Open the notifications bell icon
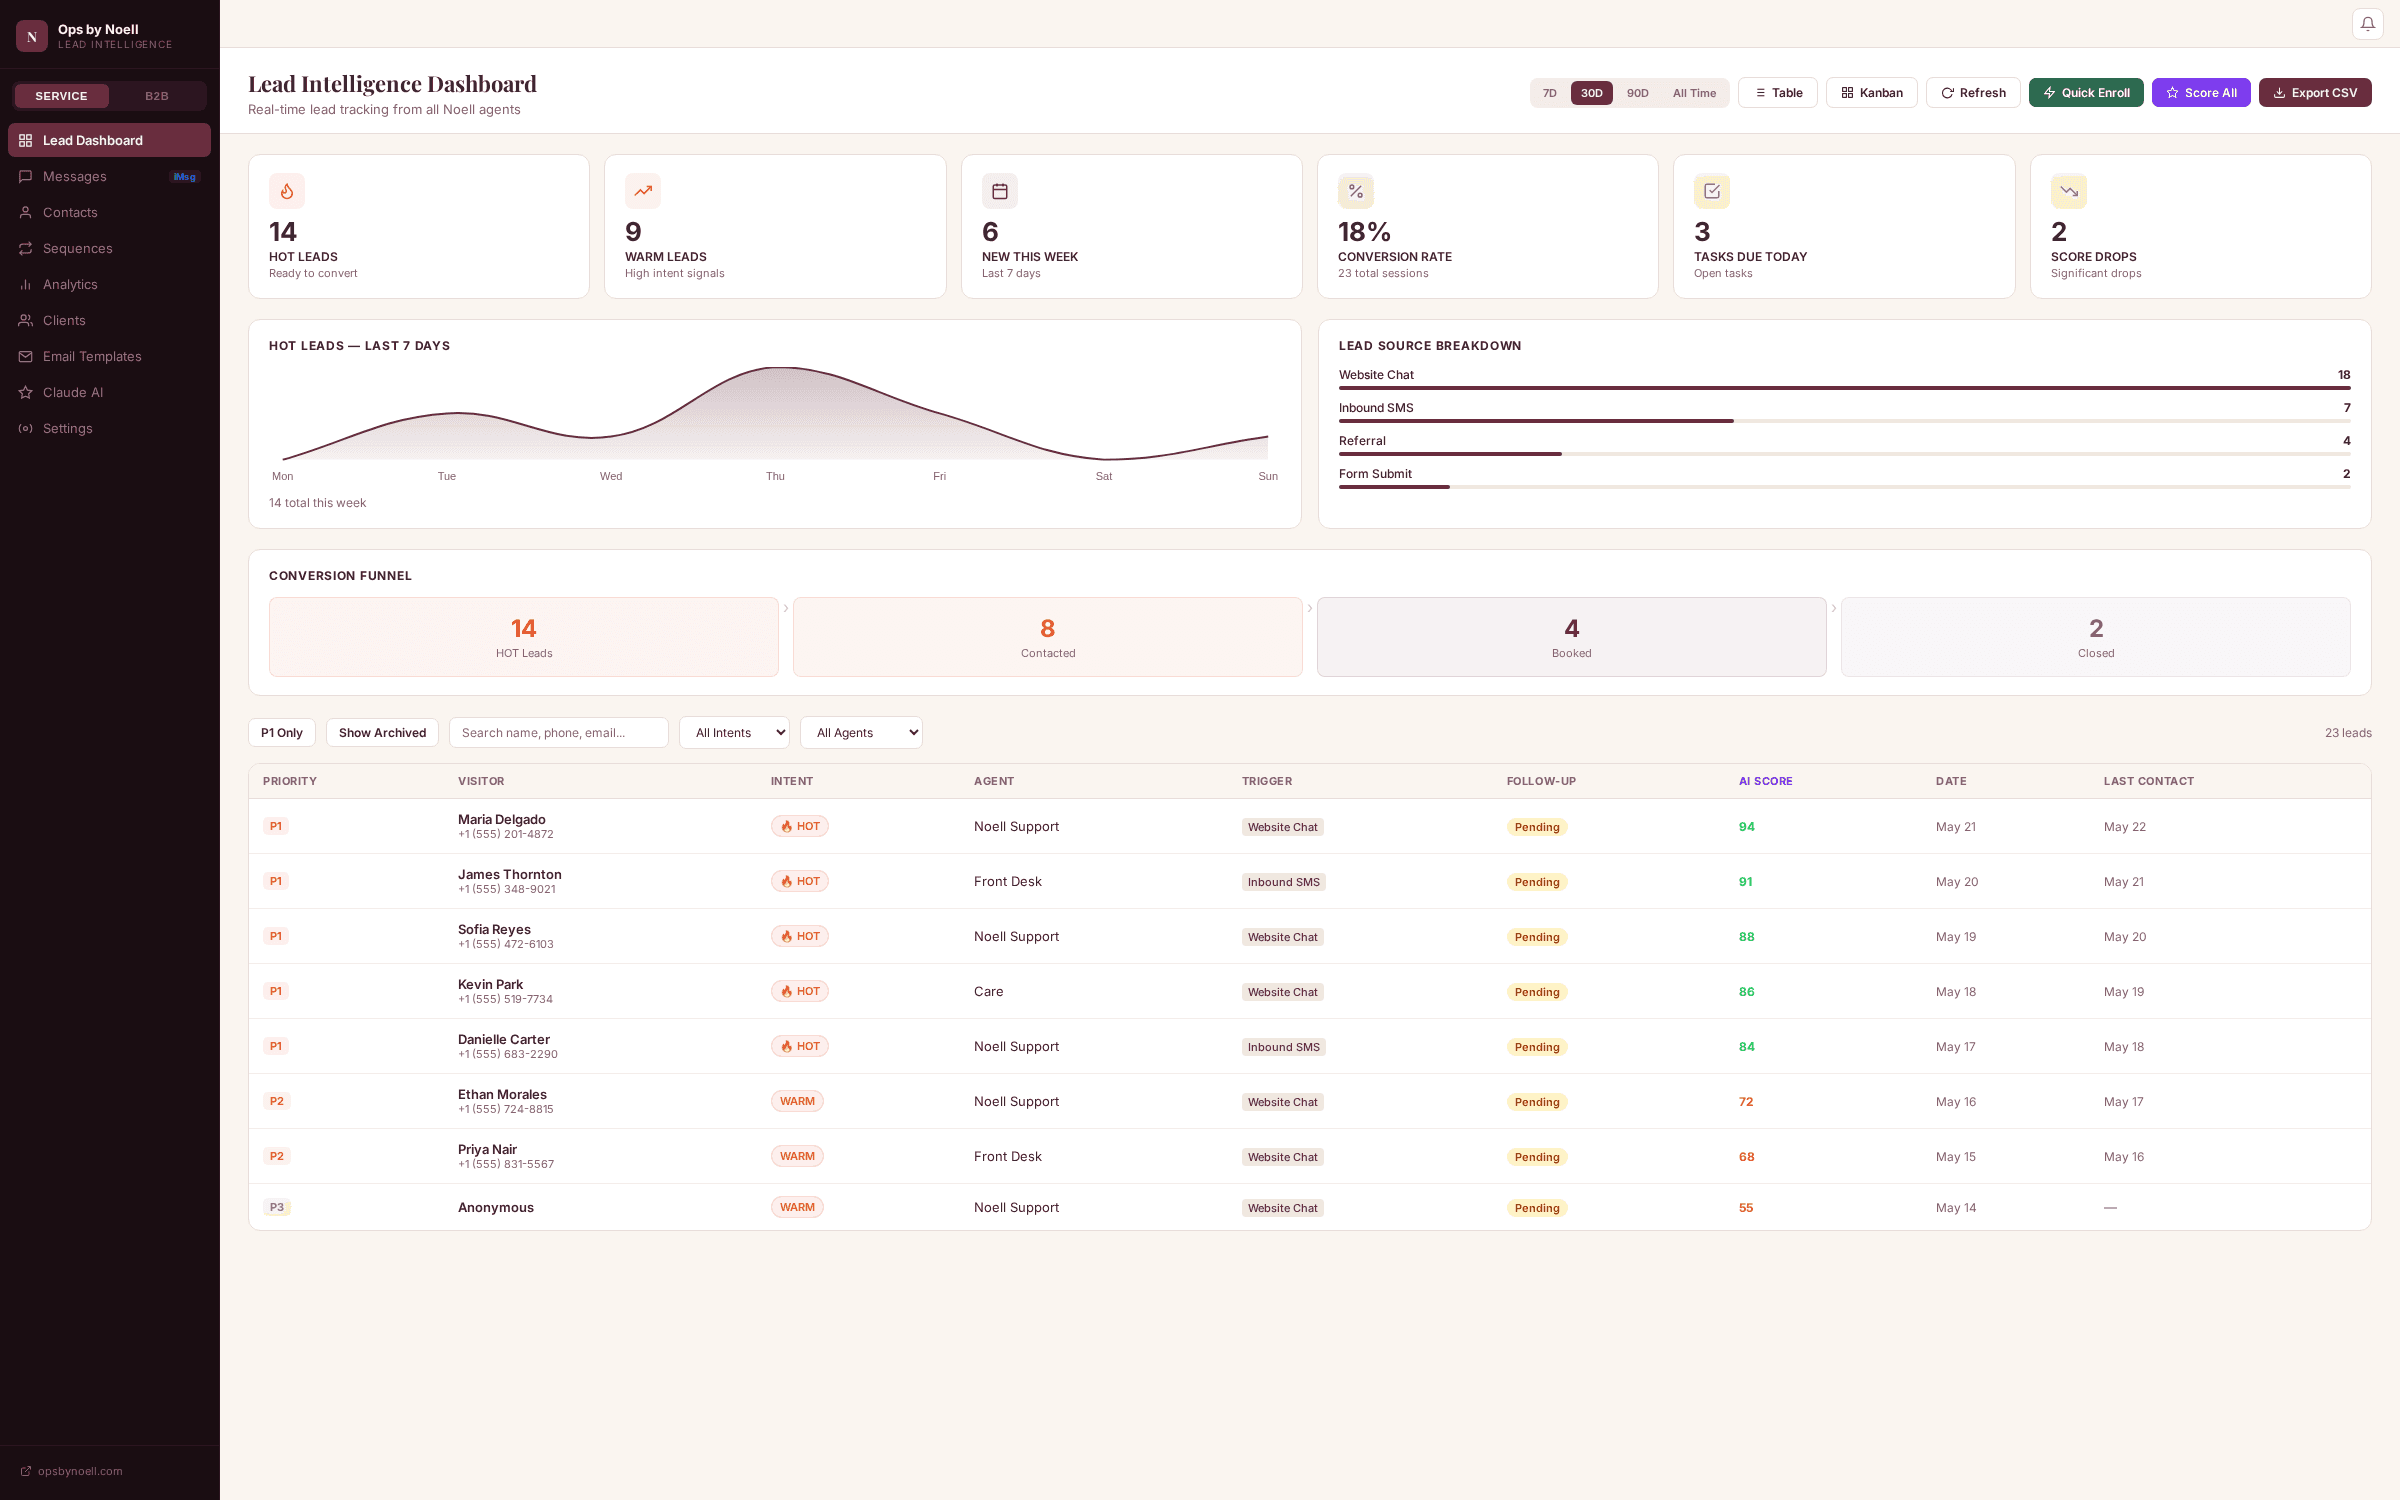The image size is (2400, 1500). pyautogui.click(x=2367, y=24)
